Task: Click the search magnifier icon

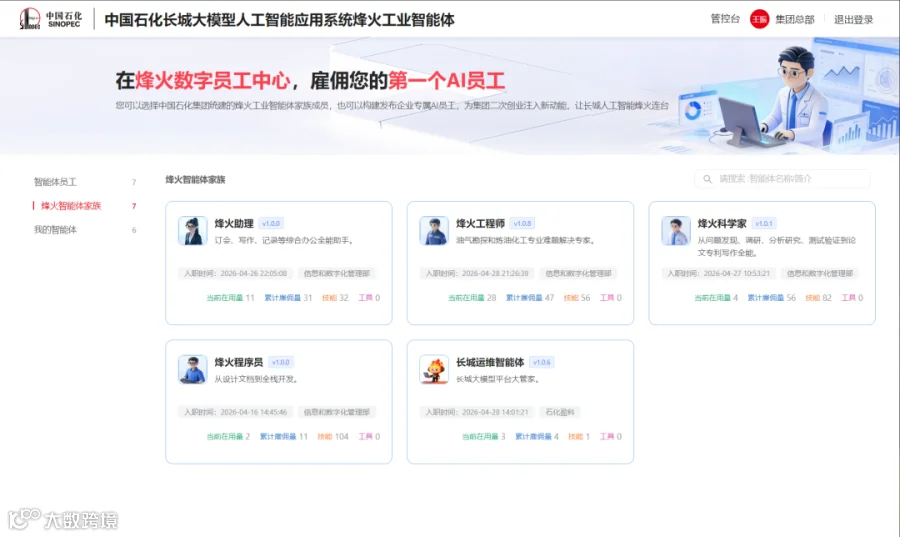Action: [707, 179]
